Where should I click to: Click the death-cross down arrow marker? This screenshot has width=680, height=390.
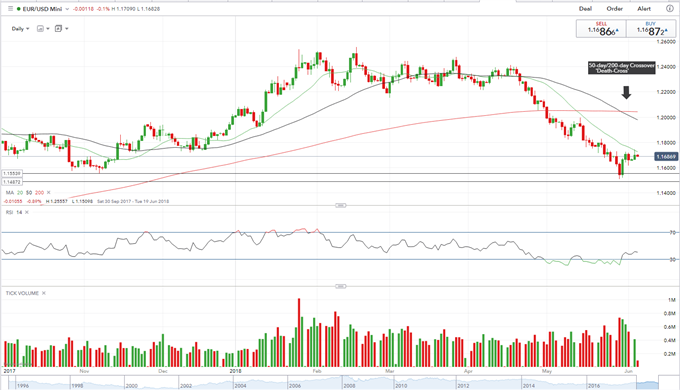[x=626, y=92]
